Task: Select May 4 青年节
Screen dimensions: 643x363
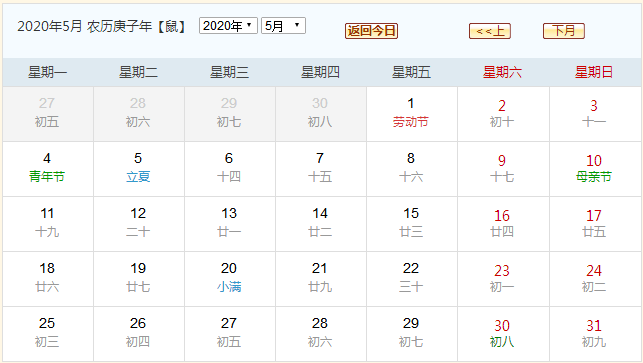Action: point(48,169)
